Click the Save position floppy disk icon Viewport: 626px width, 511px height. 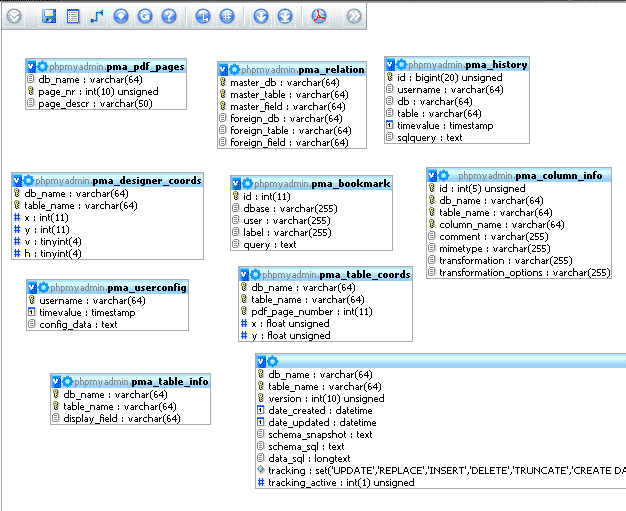tap(49, 16)
